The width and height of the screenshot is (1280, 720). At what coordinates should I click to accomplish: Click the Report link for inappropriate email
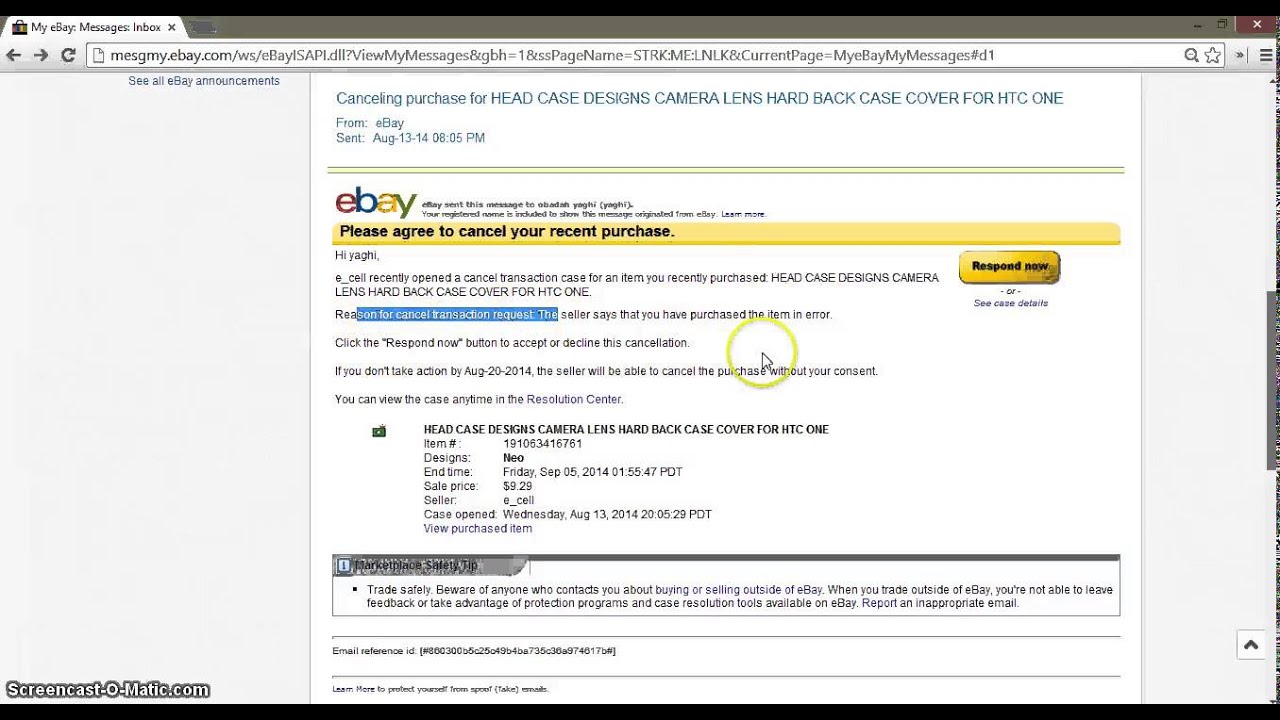coord(879,604)
